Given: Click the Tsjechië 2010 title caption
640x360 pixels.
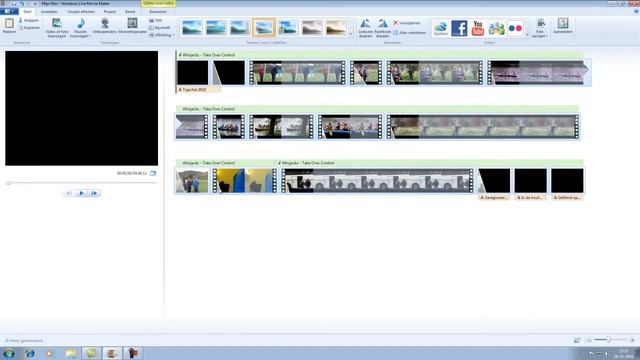Looking at the screenshot, I should [198, 89].
